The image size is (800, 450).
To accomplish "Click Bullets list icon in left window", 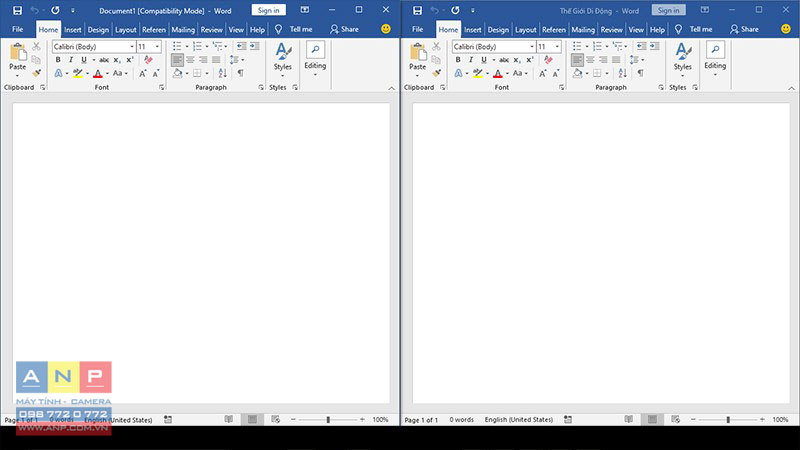I will point(177,46).
